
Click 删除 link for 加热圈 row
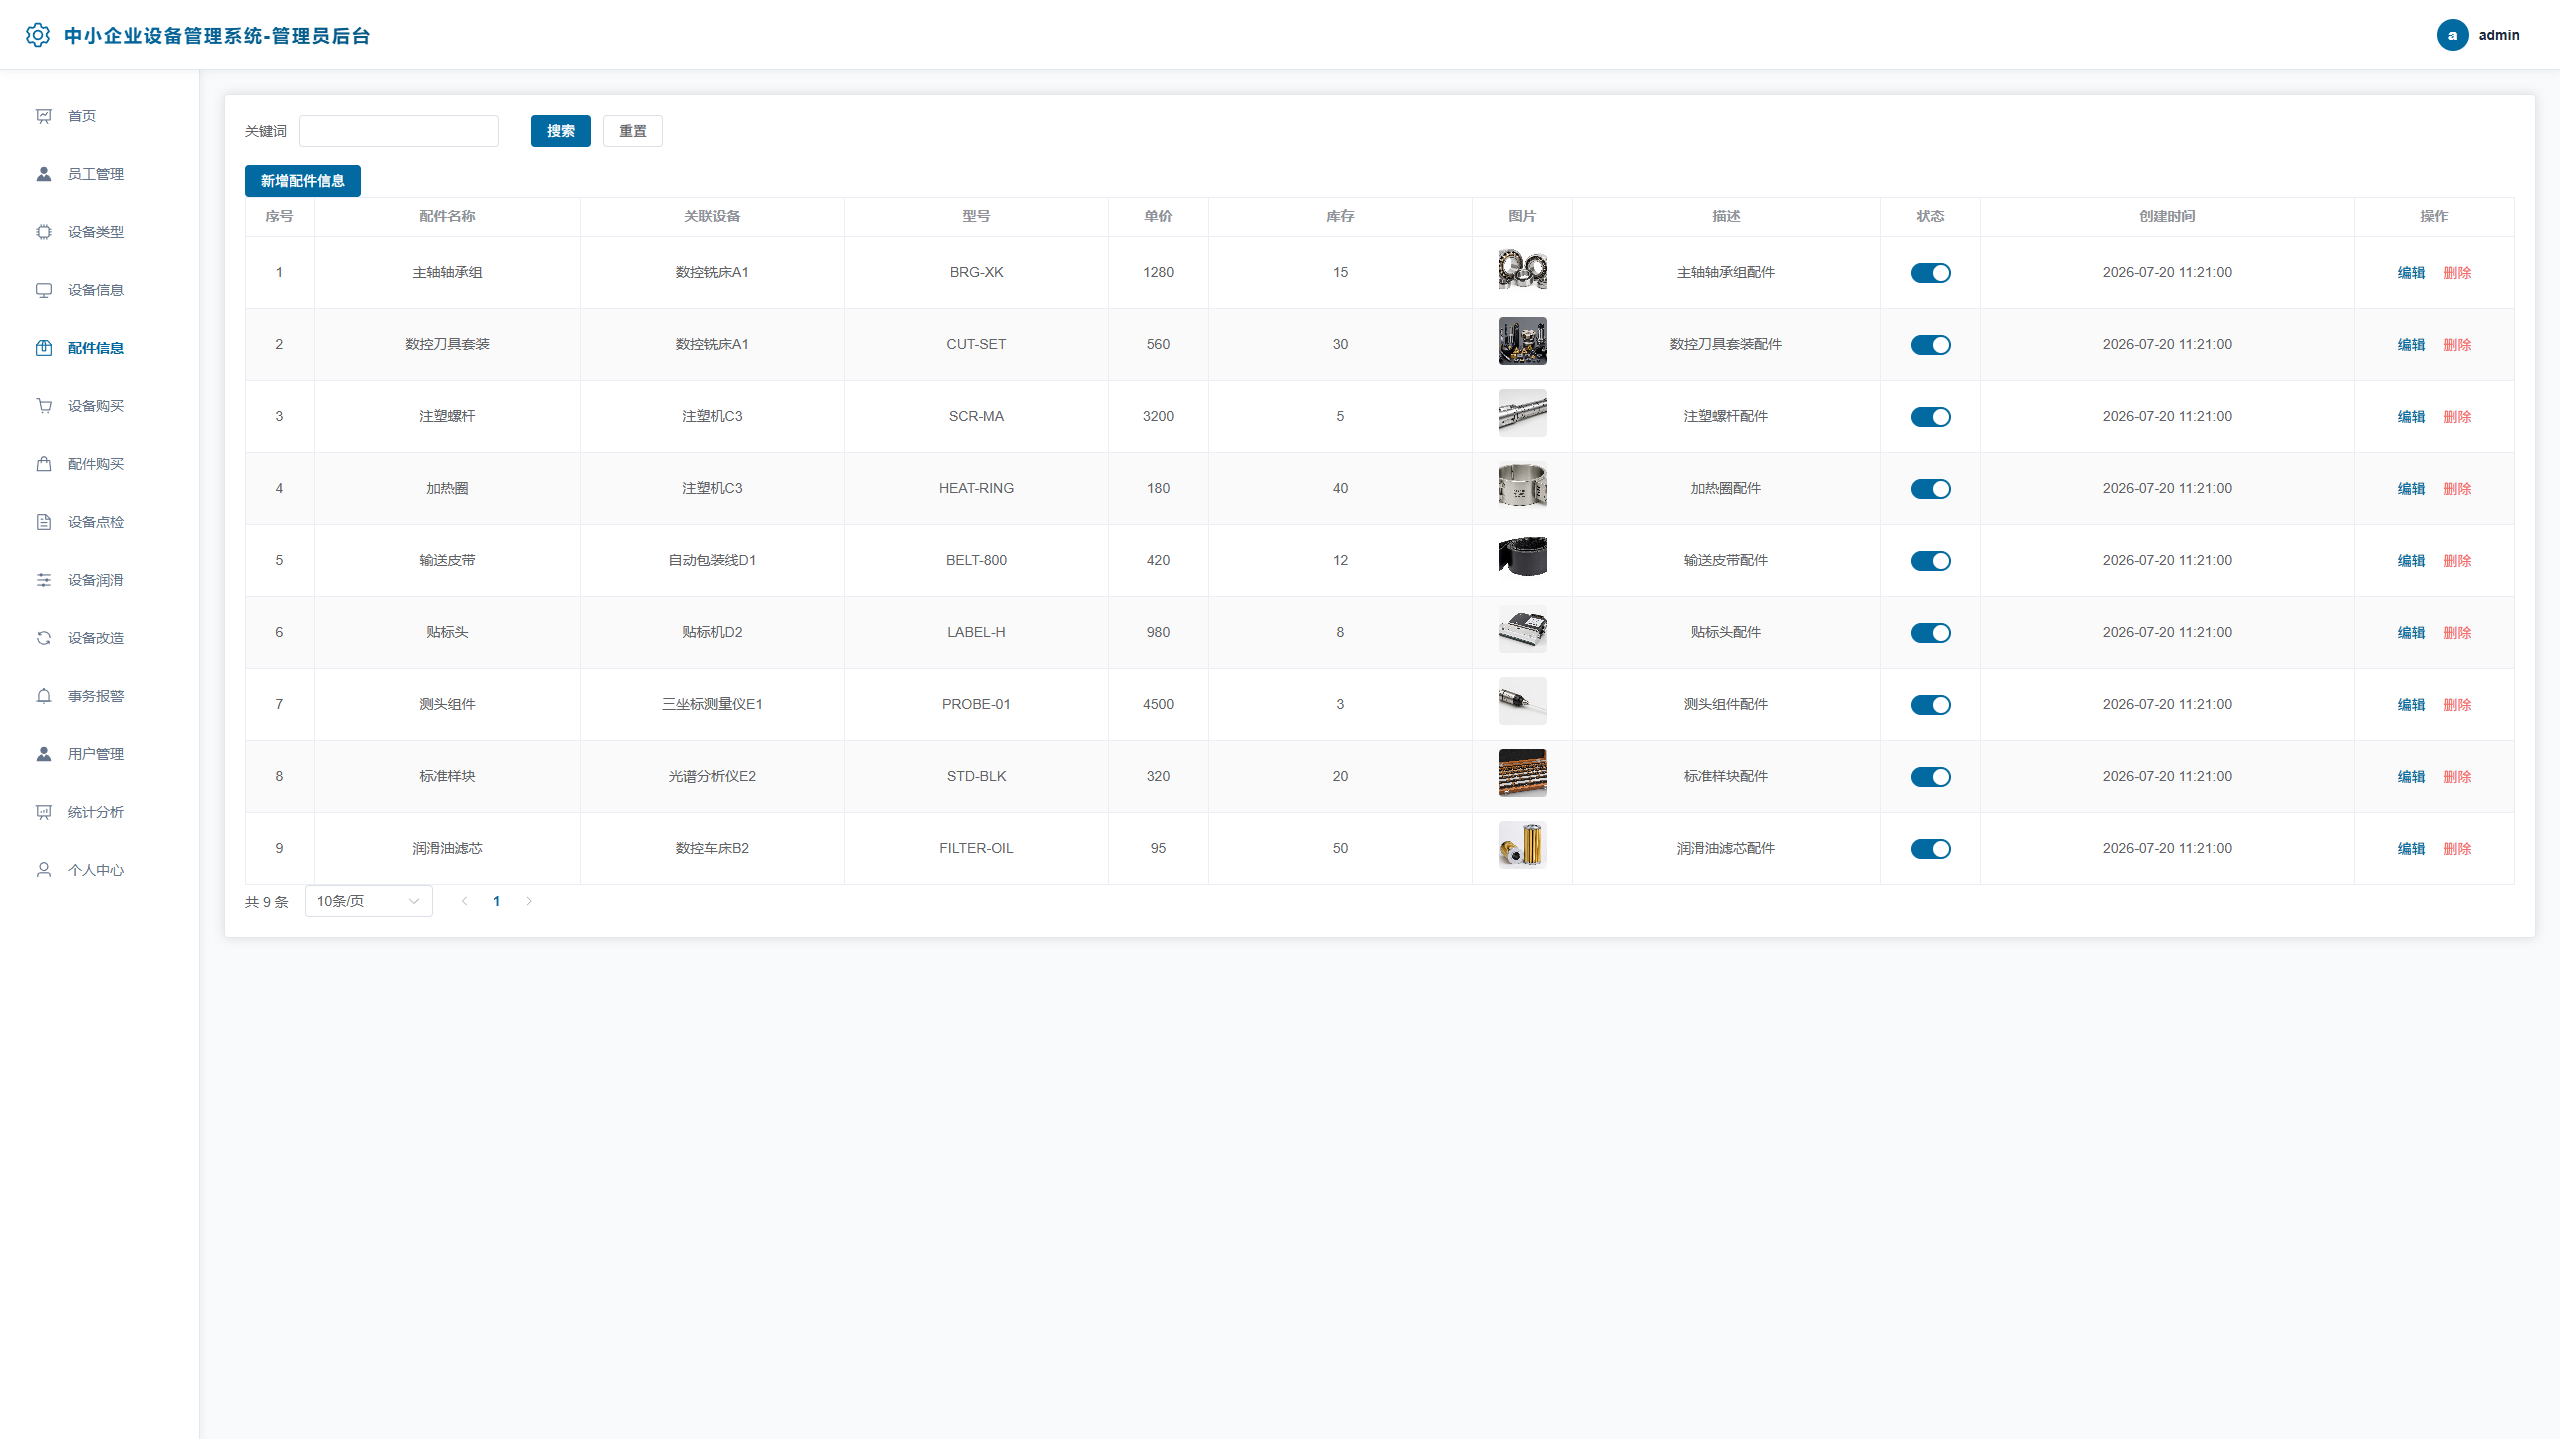point(2457,489)
